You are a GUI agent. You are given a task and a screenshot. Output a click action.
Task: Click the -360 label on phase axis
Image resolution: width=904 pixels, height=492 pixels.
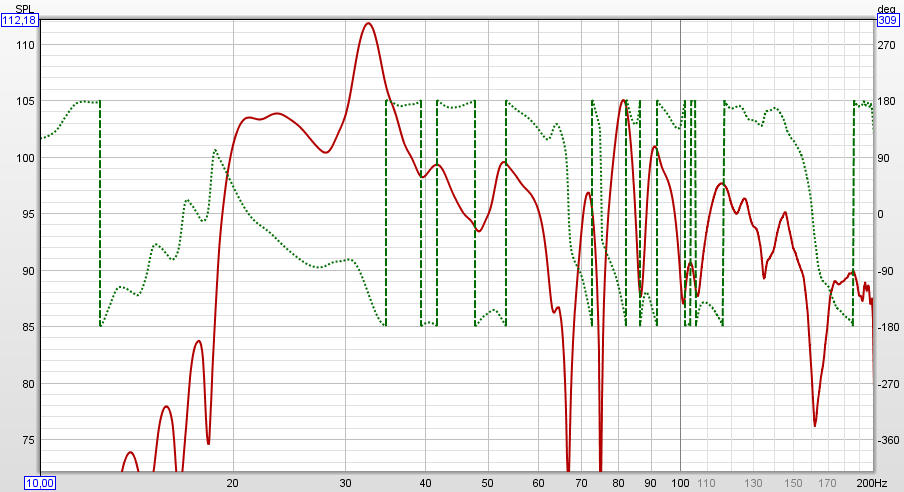click(x=888, y=441)
